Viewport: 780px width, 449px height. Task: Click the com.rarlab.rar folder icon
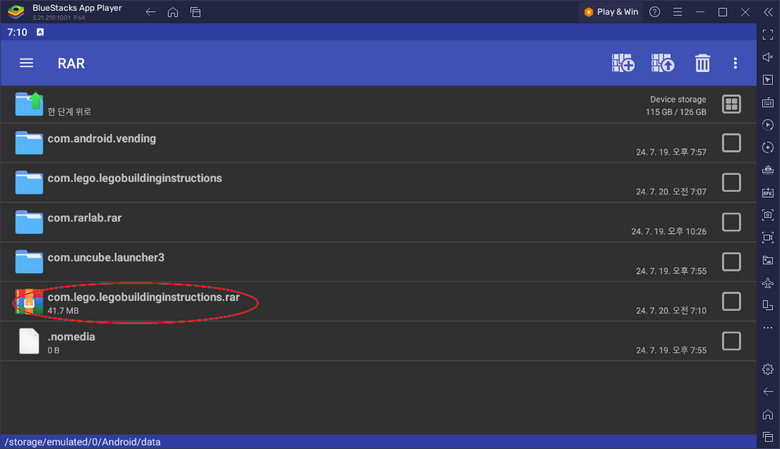(x=29, y=222)
